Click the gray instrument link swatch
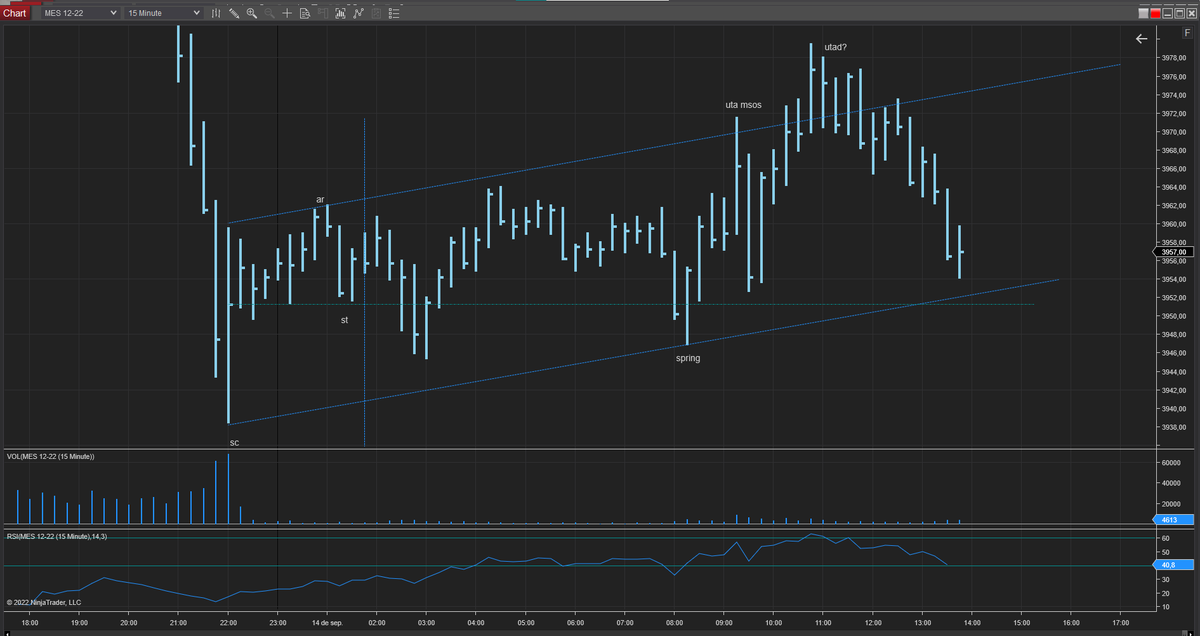This screenshot has height=636, width=1200. click(1144, 13)
